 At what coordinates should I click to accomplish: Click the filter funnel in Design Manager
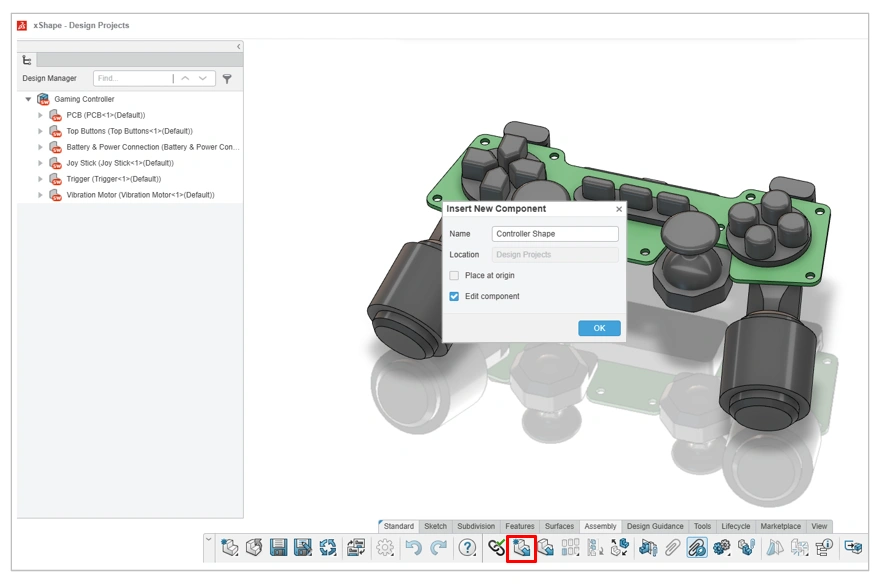tap(227, 79)
